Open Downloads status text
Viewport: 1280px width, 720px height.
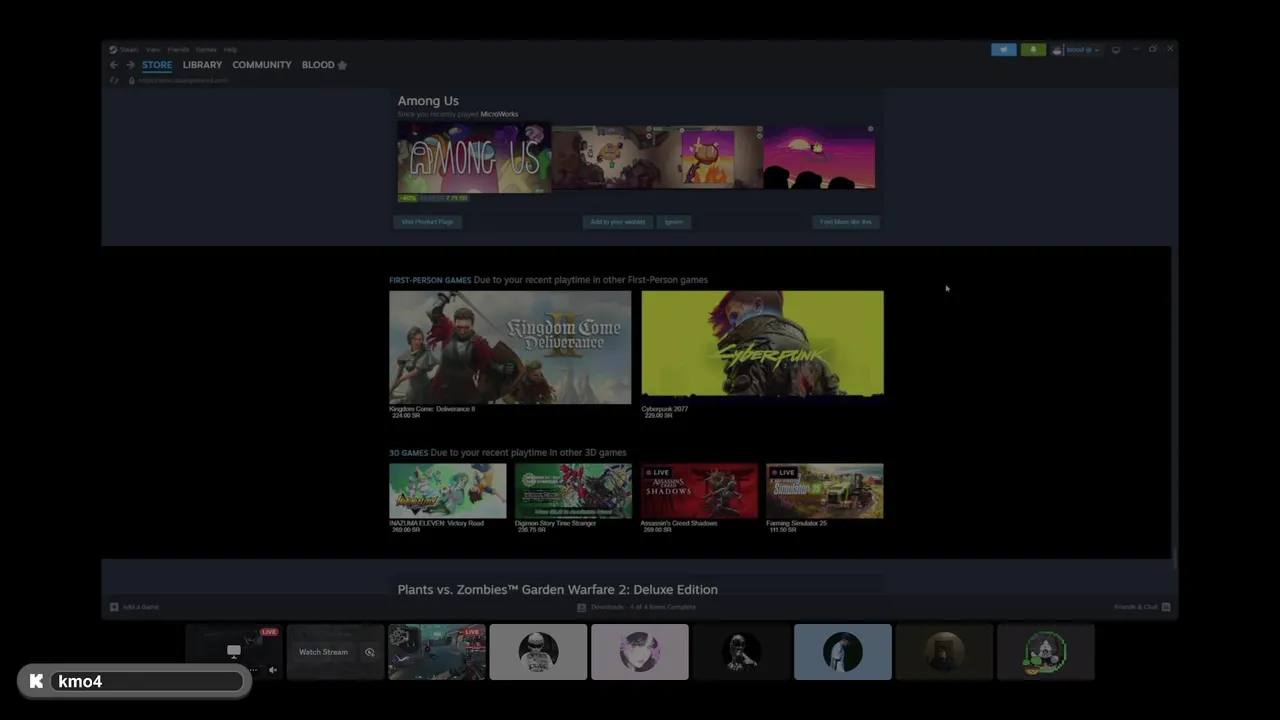(643, 607)
